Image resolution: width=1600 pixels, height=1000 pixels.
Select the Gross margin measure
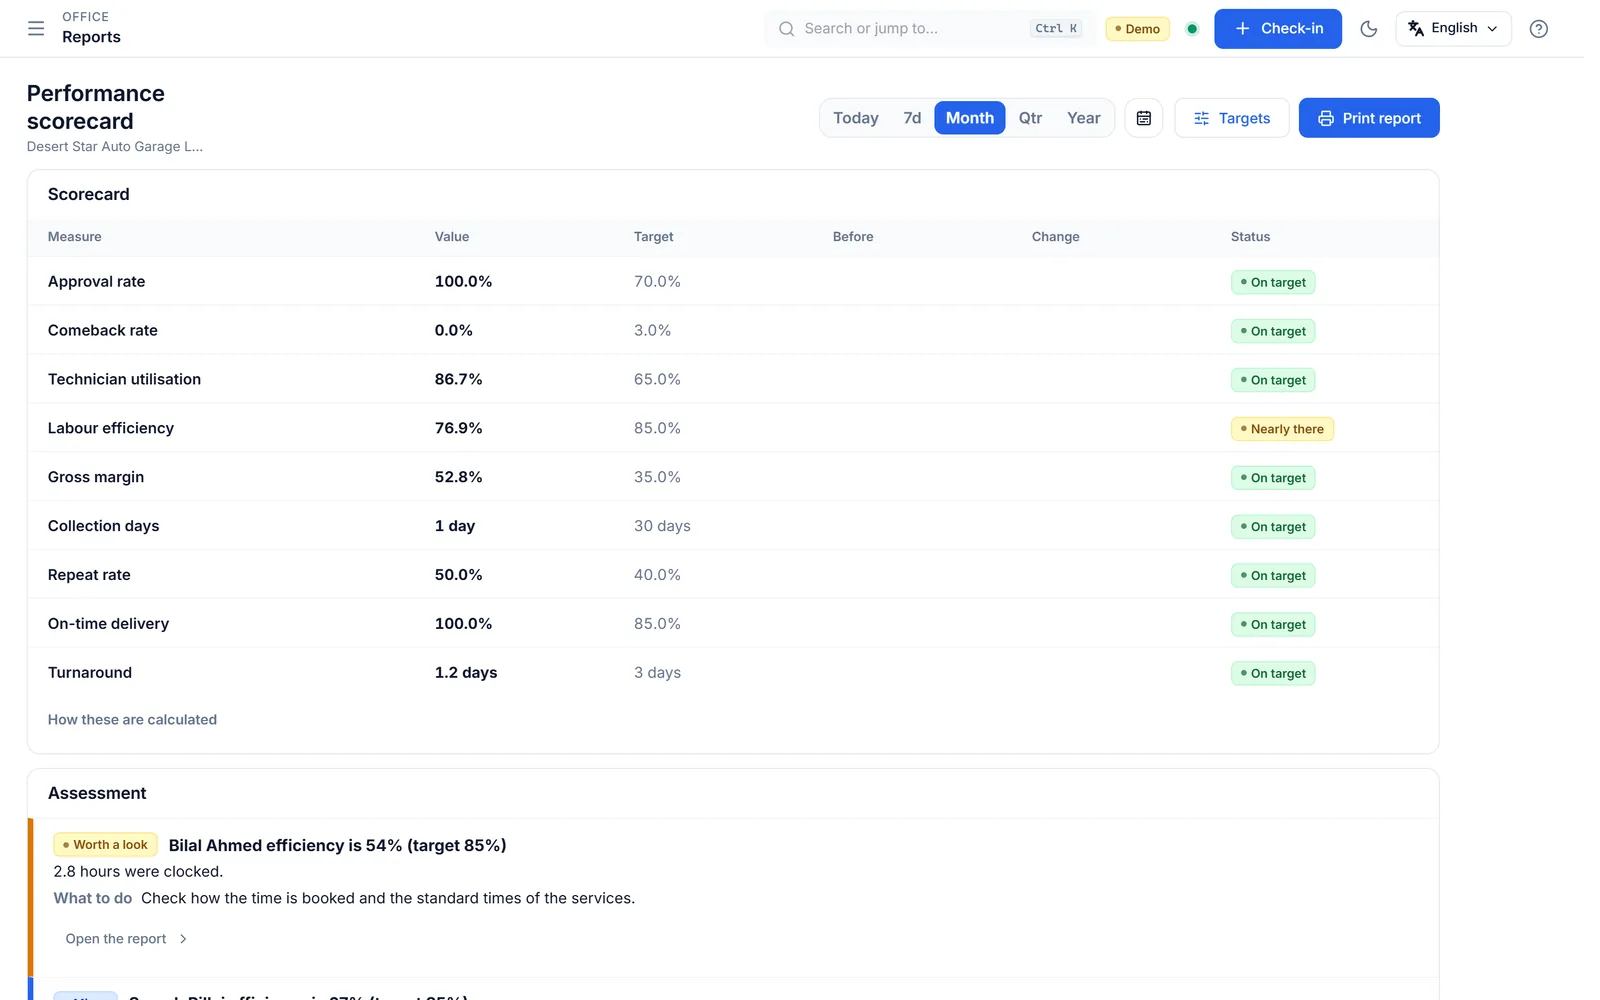(95, 478)
